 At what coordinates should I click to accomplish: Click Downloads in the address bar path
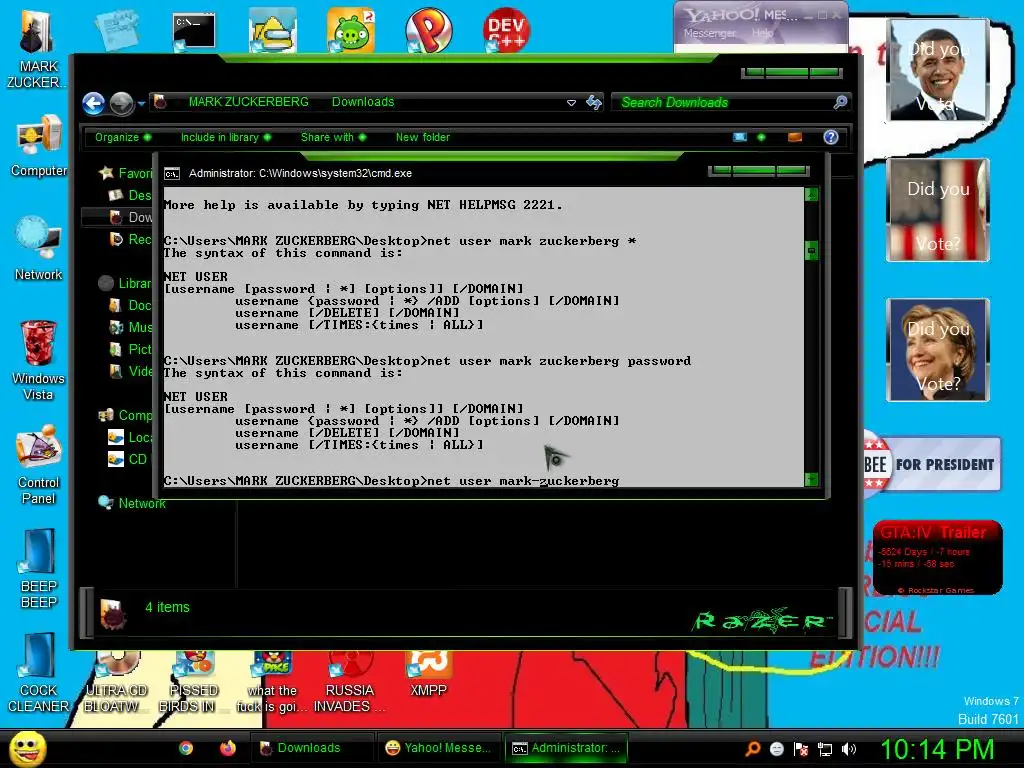point(363,102)
